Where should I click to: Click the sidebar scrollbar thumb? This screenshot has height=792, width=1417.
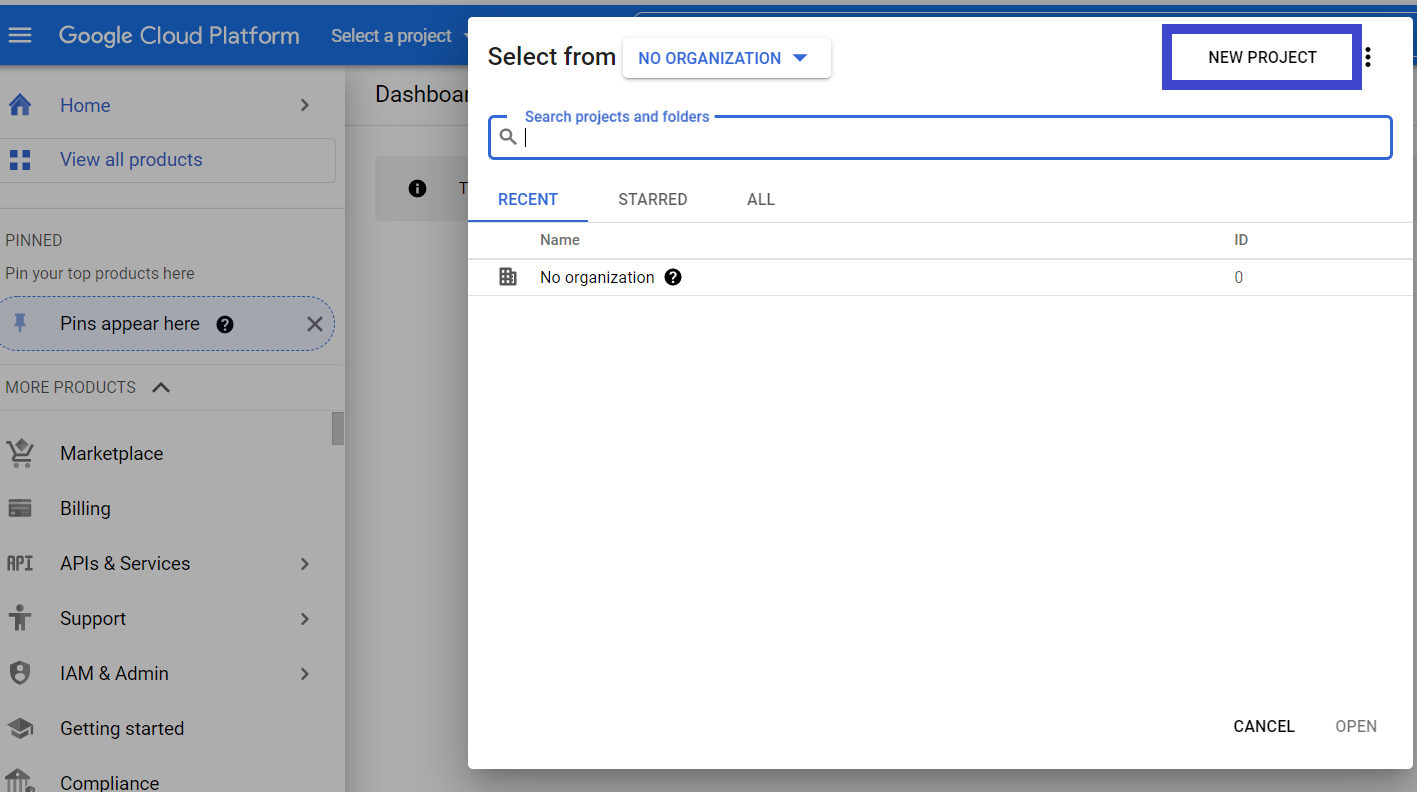point(338,428)
